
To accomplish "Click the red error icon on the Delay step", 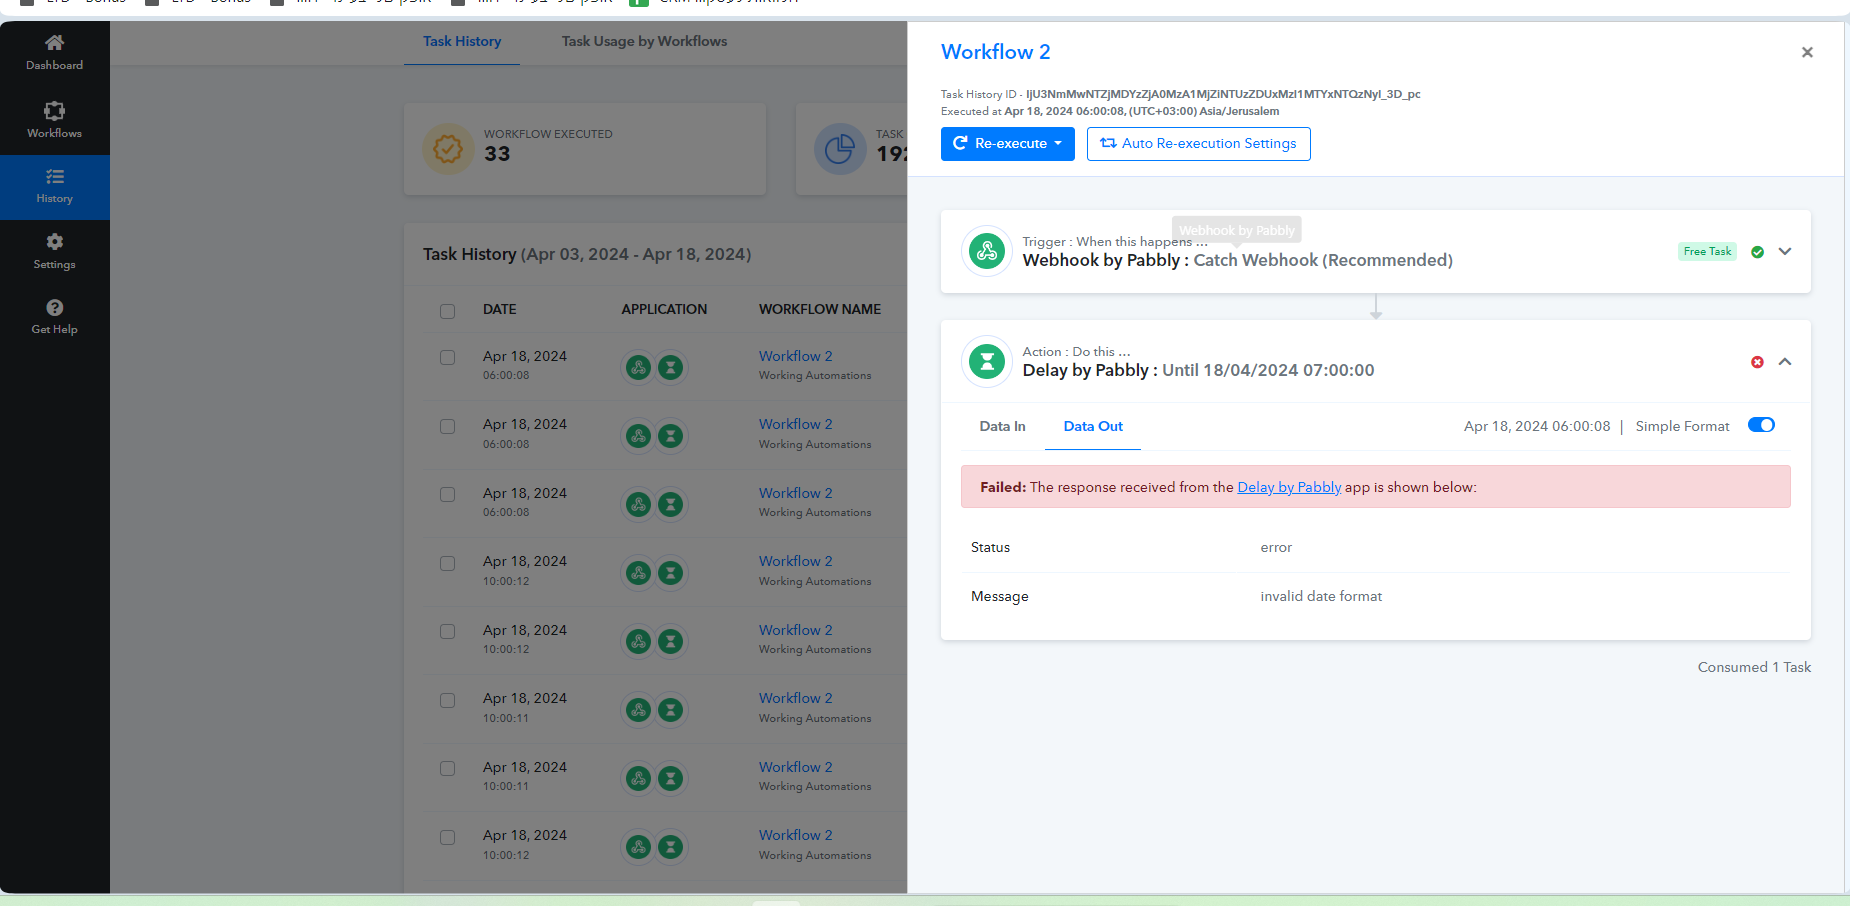I will point(1757,362).
